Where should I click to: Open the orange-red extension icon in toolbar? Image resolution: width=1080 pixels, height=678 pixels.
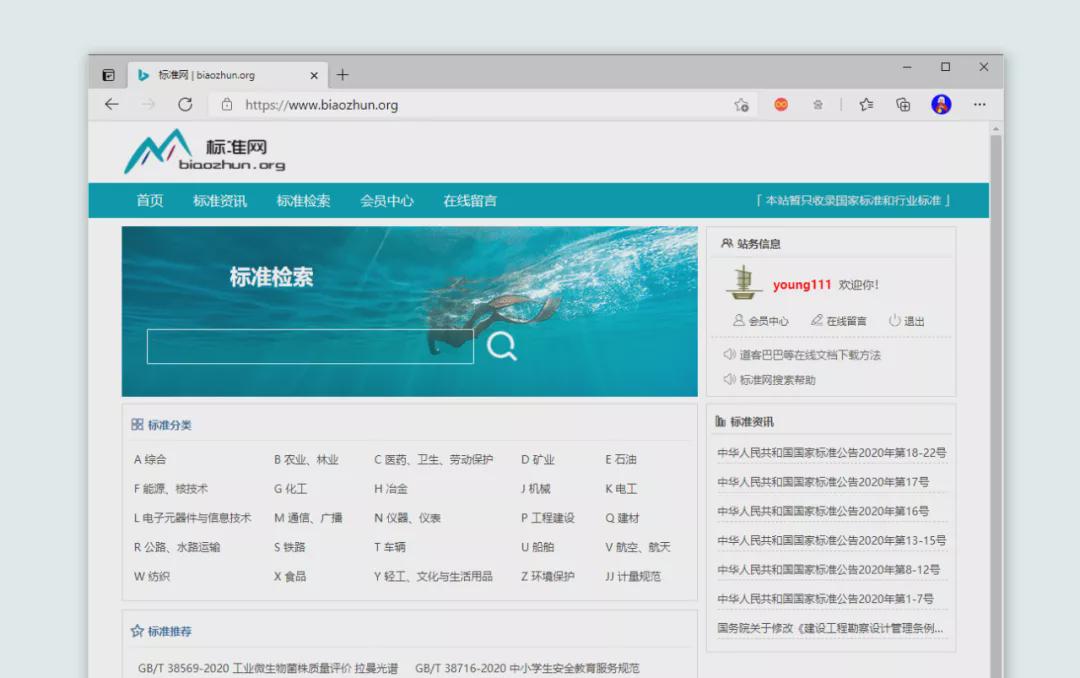pyautogui.click(x=781, y=105)
